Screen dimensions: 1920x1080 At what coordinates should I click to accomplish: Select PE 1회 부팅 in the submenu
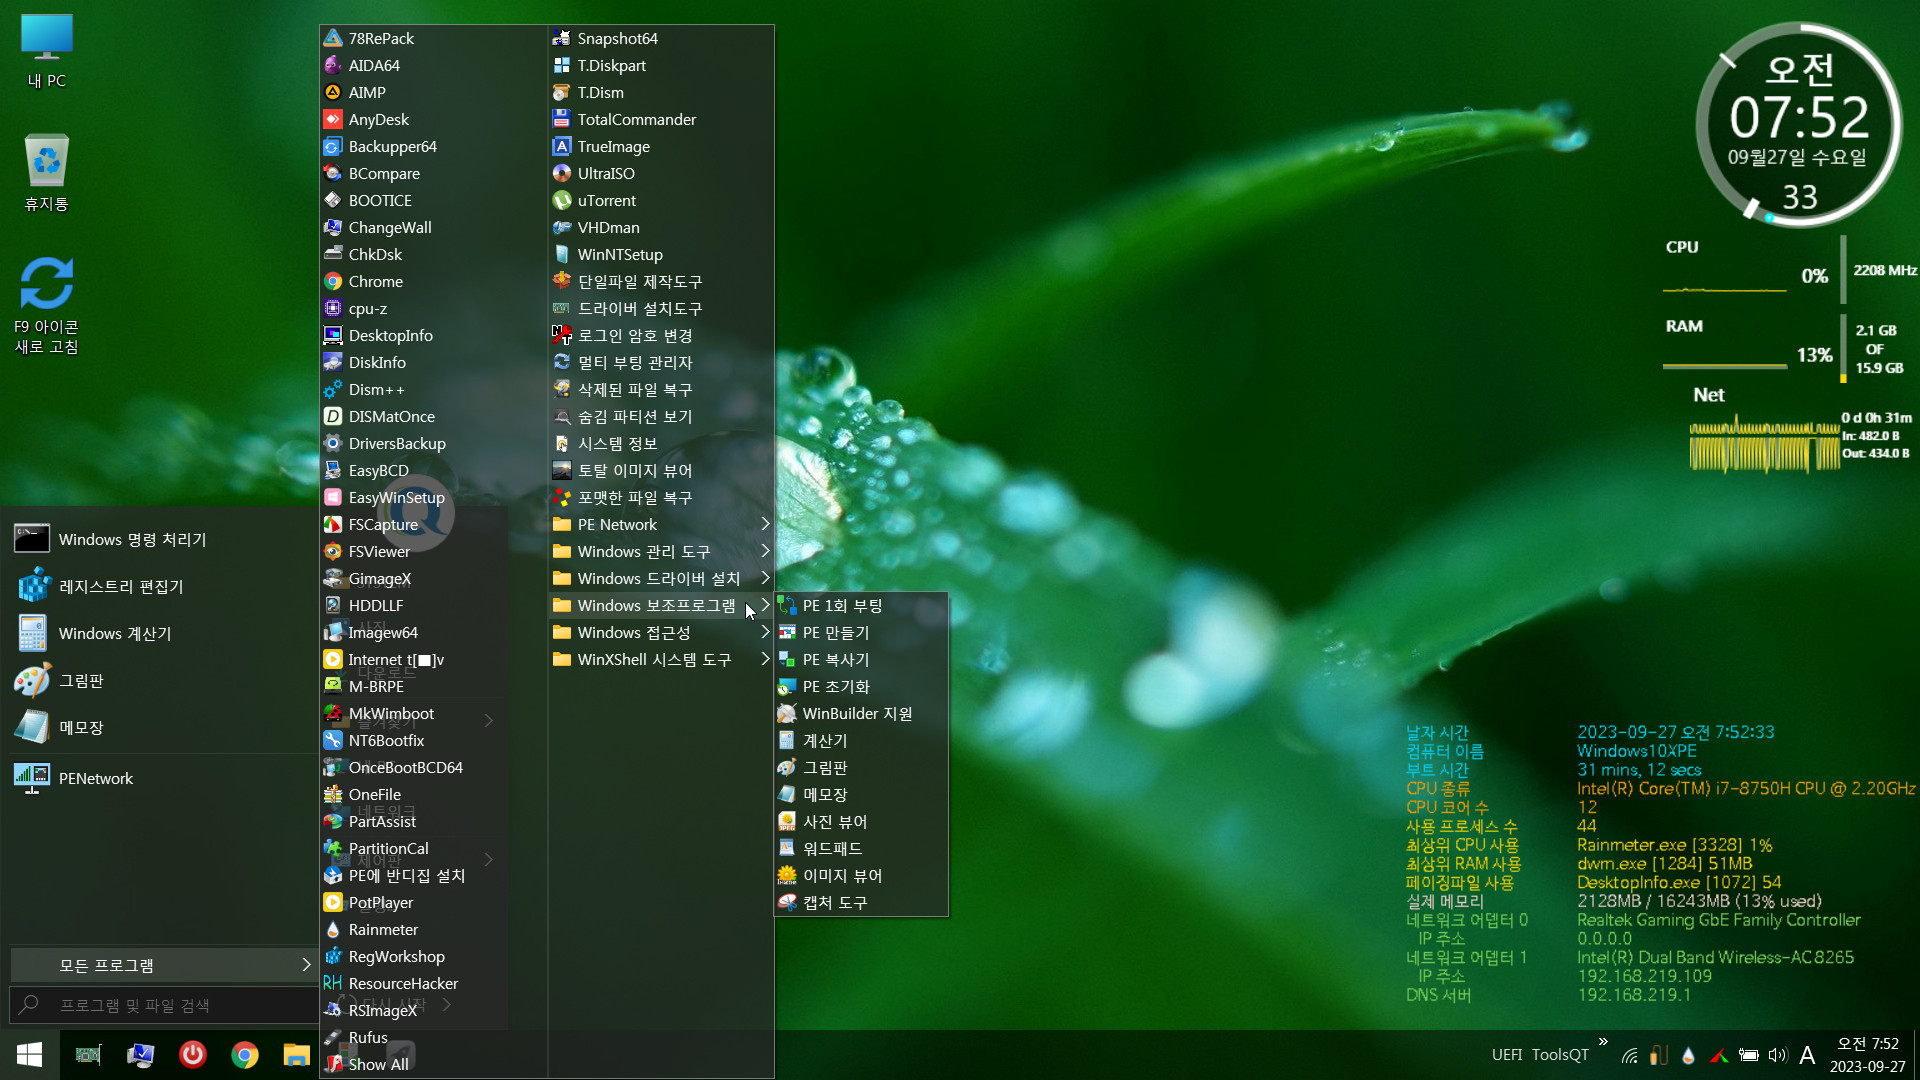coord(861,605)
